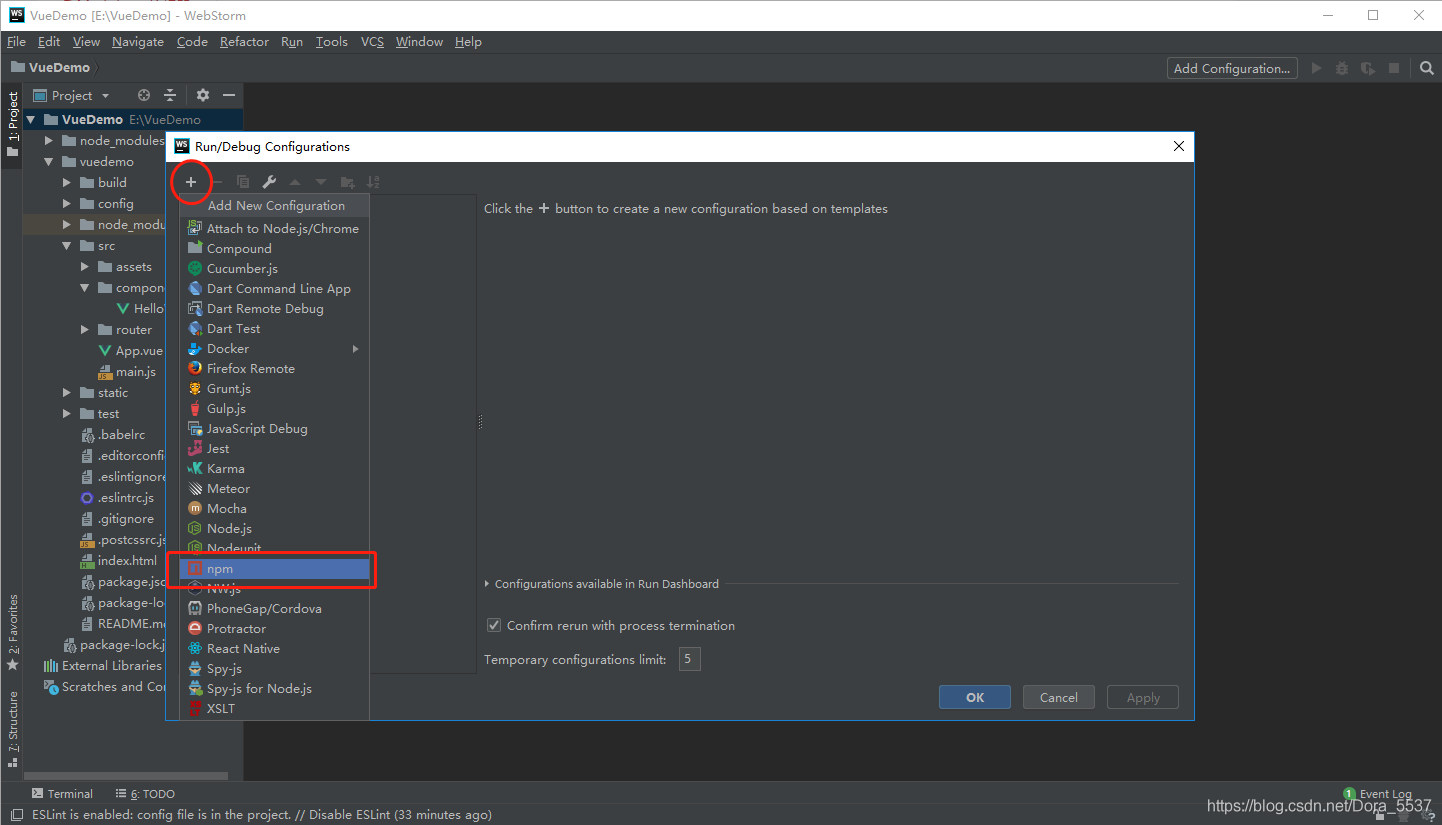Open the Run menu

[292, 42]
